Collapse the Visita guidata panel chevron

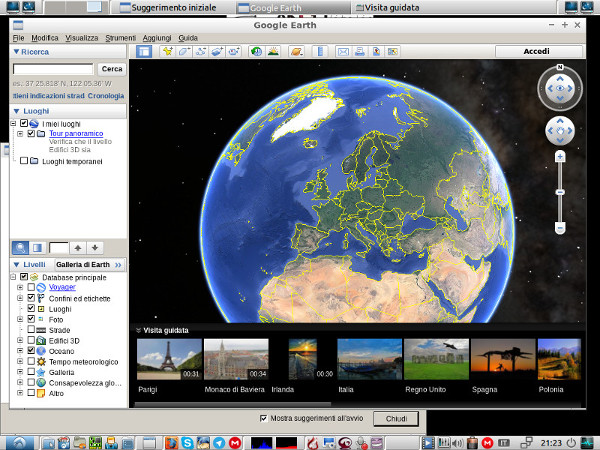coord(138,330)
